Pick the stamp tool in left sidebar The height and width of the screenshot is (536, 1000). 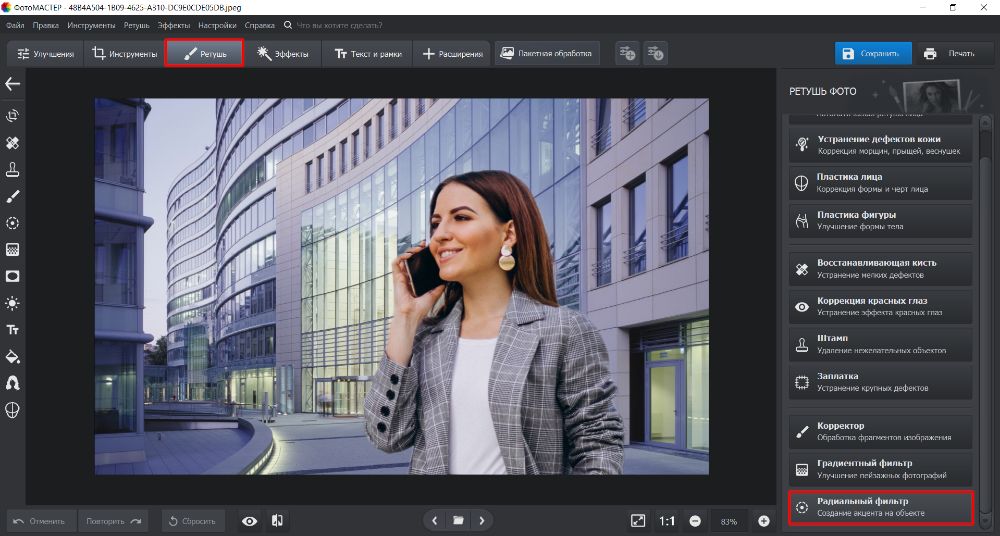coord(13,169)
